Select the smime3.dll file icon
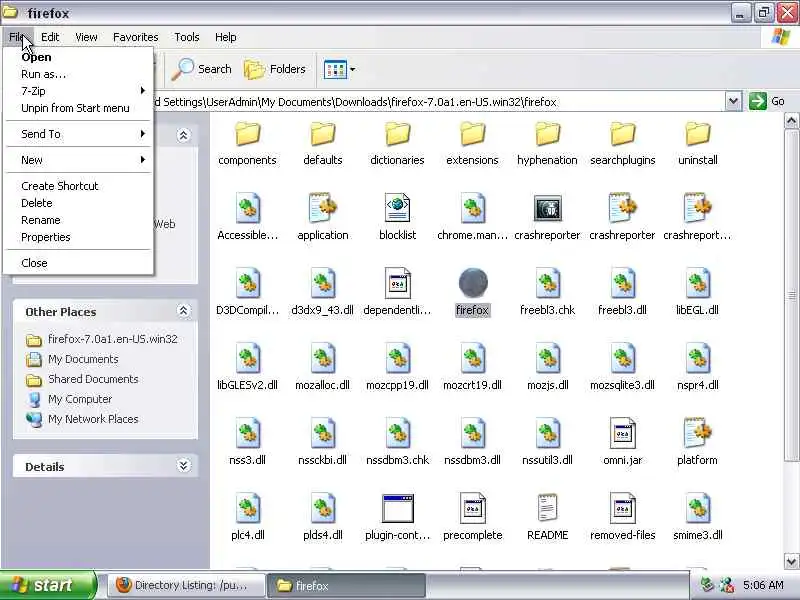Viewport: 800px width, 600px height. (x=697, y=508)
